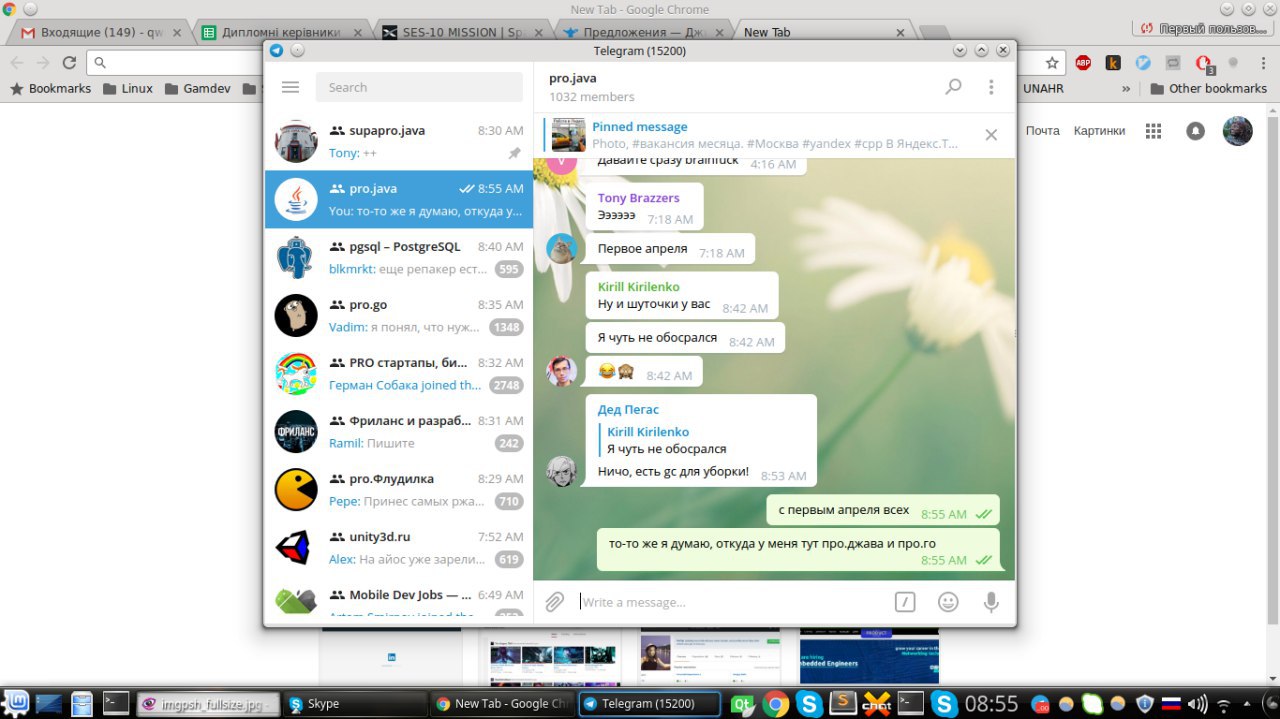Open pro.java chat options three-dot menu
This screenshot has height=719, width=1280.
[991, 87]
